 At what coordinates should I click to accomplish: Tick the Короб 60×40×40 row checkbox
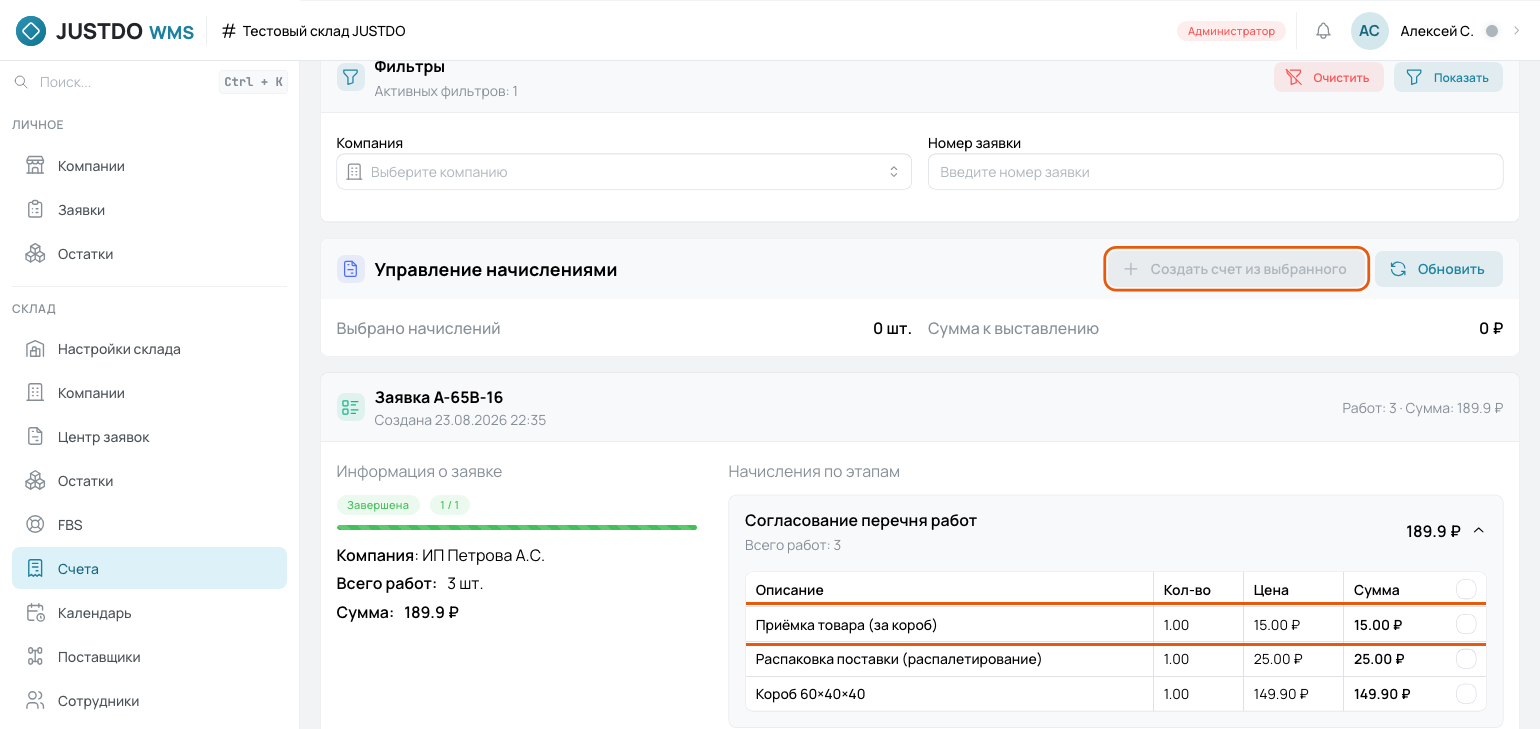[x=1466, y=694]
